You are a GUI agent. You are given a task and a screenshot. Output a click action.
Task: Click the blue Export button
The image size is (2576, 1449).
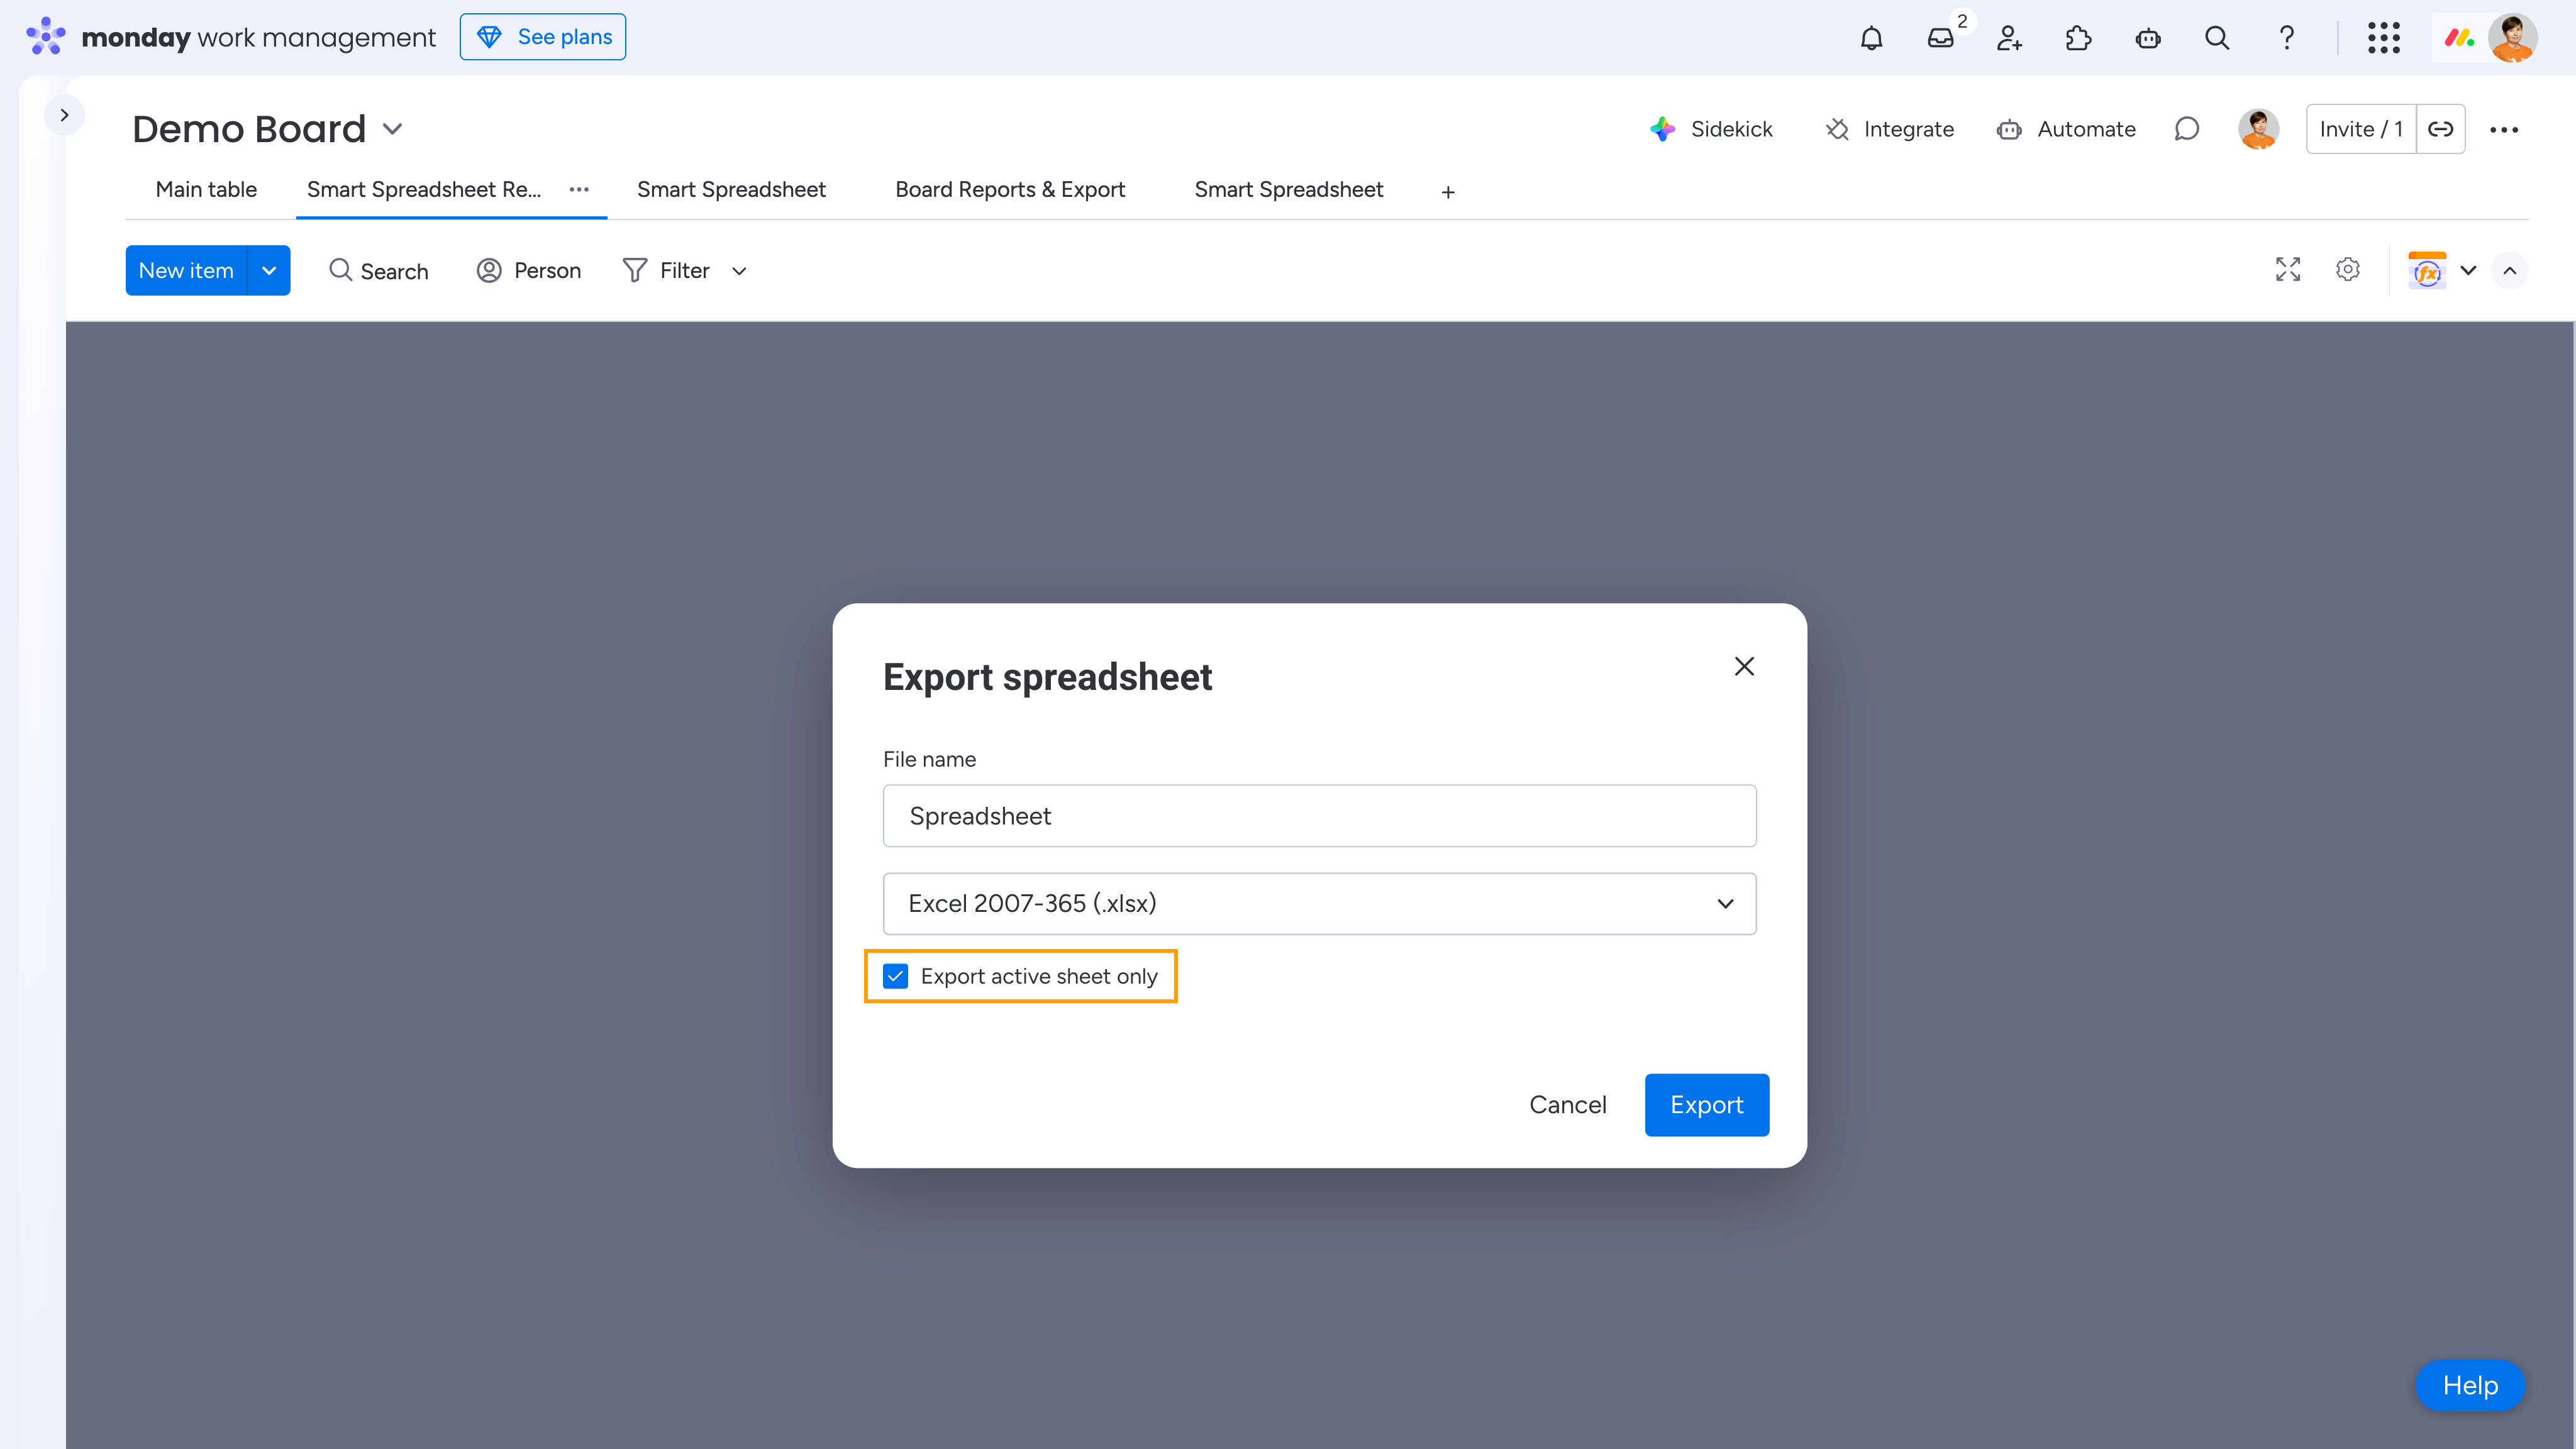[x=1706, y=1105]
